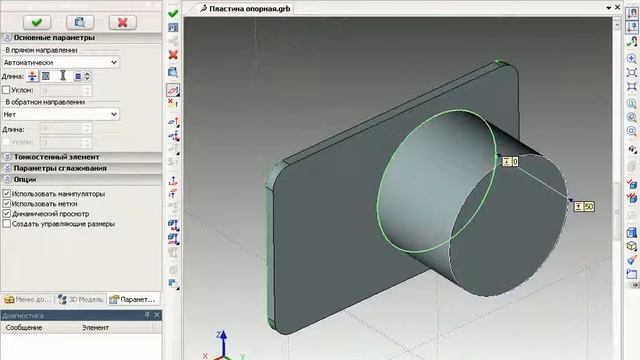
Task: Click the Сообщение column header
Action: point(24,328)
